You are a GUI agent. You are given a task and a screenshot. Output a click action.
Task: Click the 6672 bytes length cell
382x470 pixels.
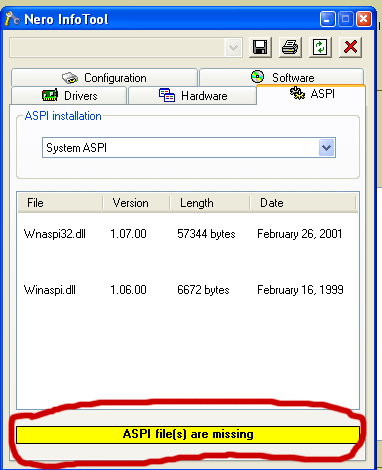tap(203, 290)
